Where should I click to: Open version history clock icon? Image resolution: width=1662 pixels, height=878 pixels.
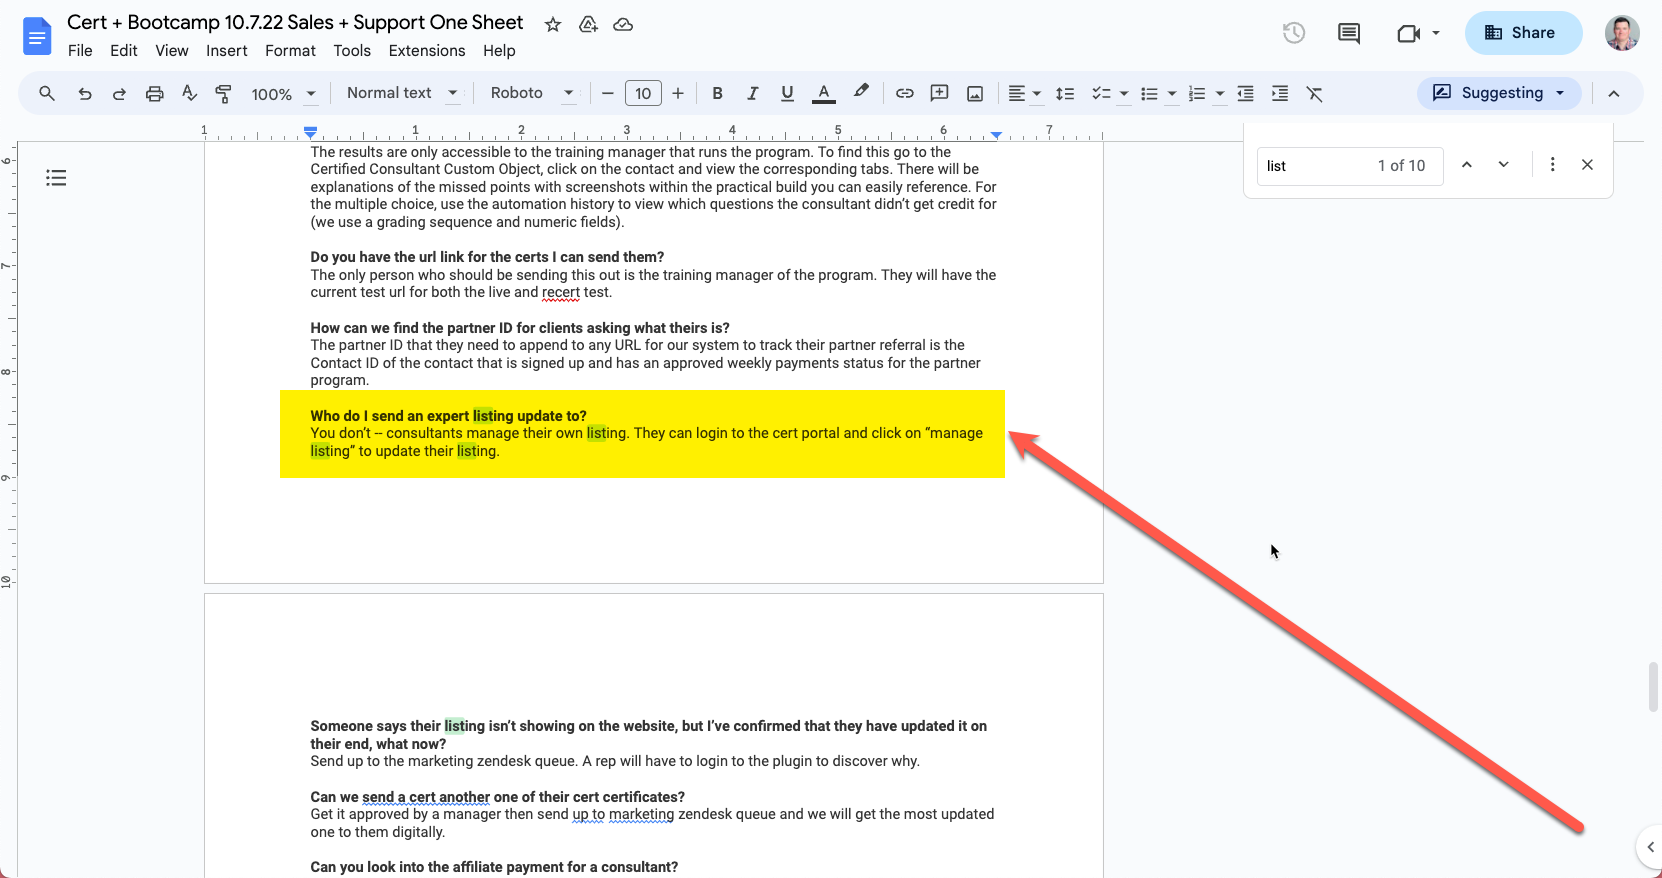pos(1293,33)
